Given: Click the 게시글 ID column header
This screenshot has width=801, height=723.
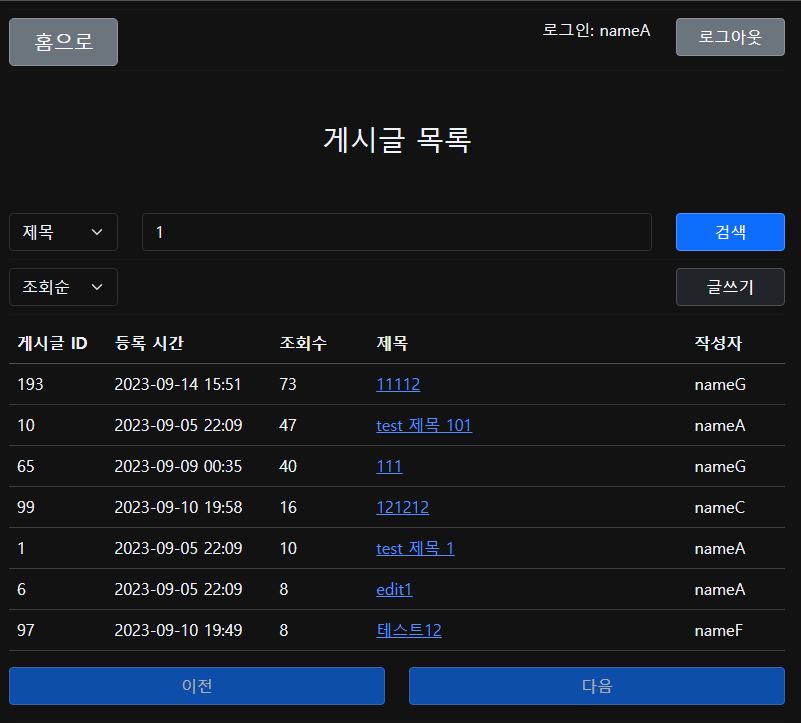Looking at the screenshot, I should [x=50, y=343].
